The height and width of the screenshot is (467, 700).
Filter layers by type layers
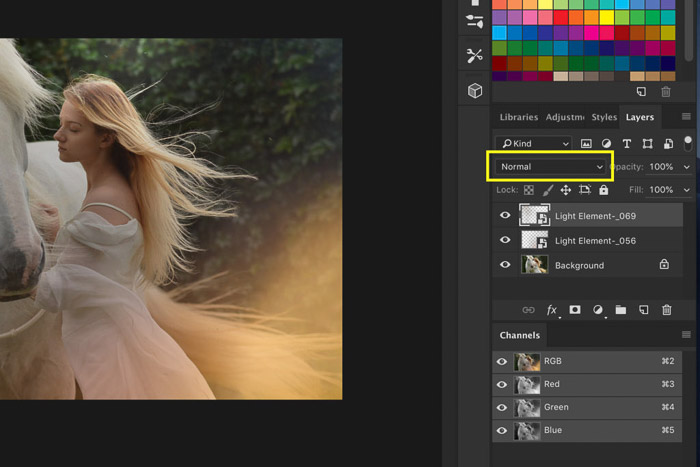(x=627, y=143)
